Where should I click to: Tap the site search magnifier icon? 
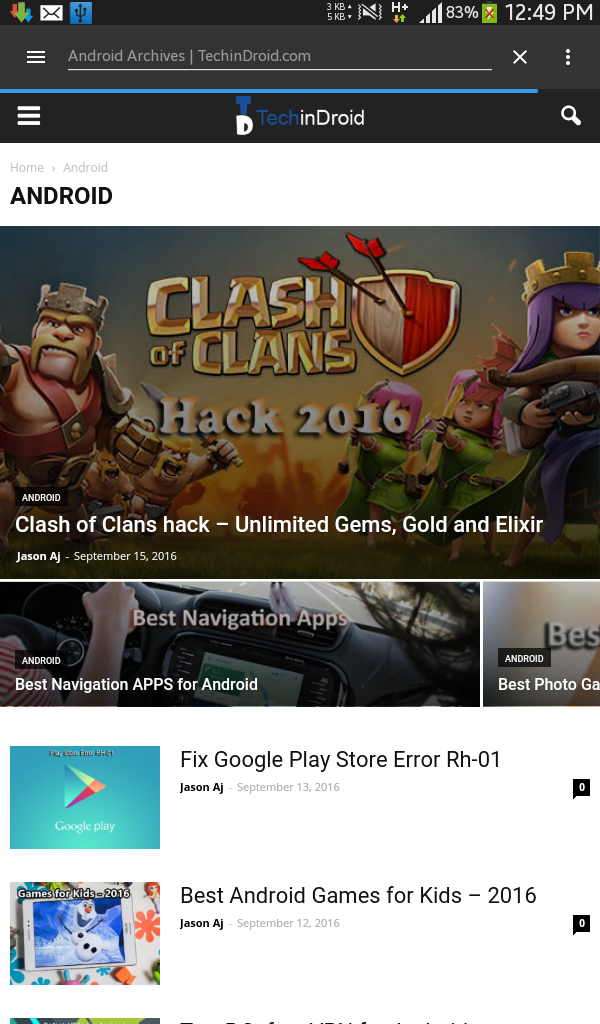pyautogui.click(x=571, y=116)
